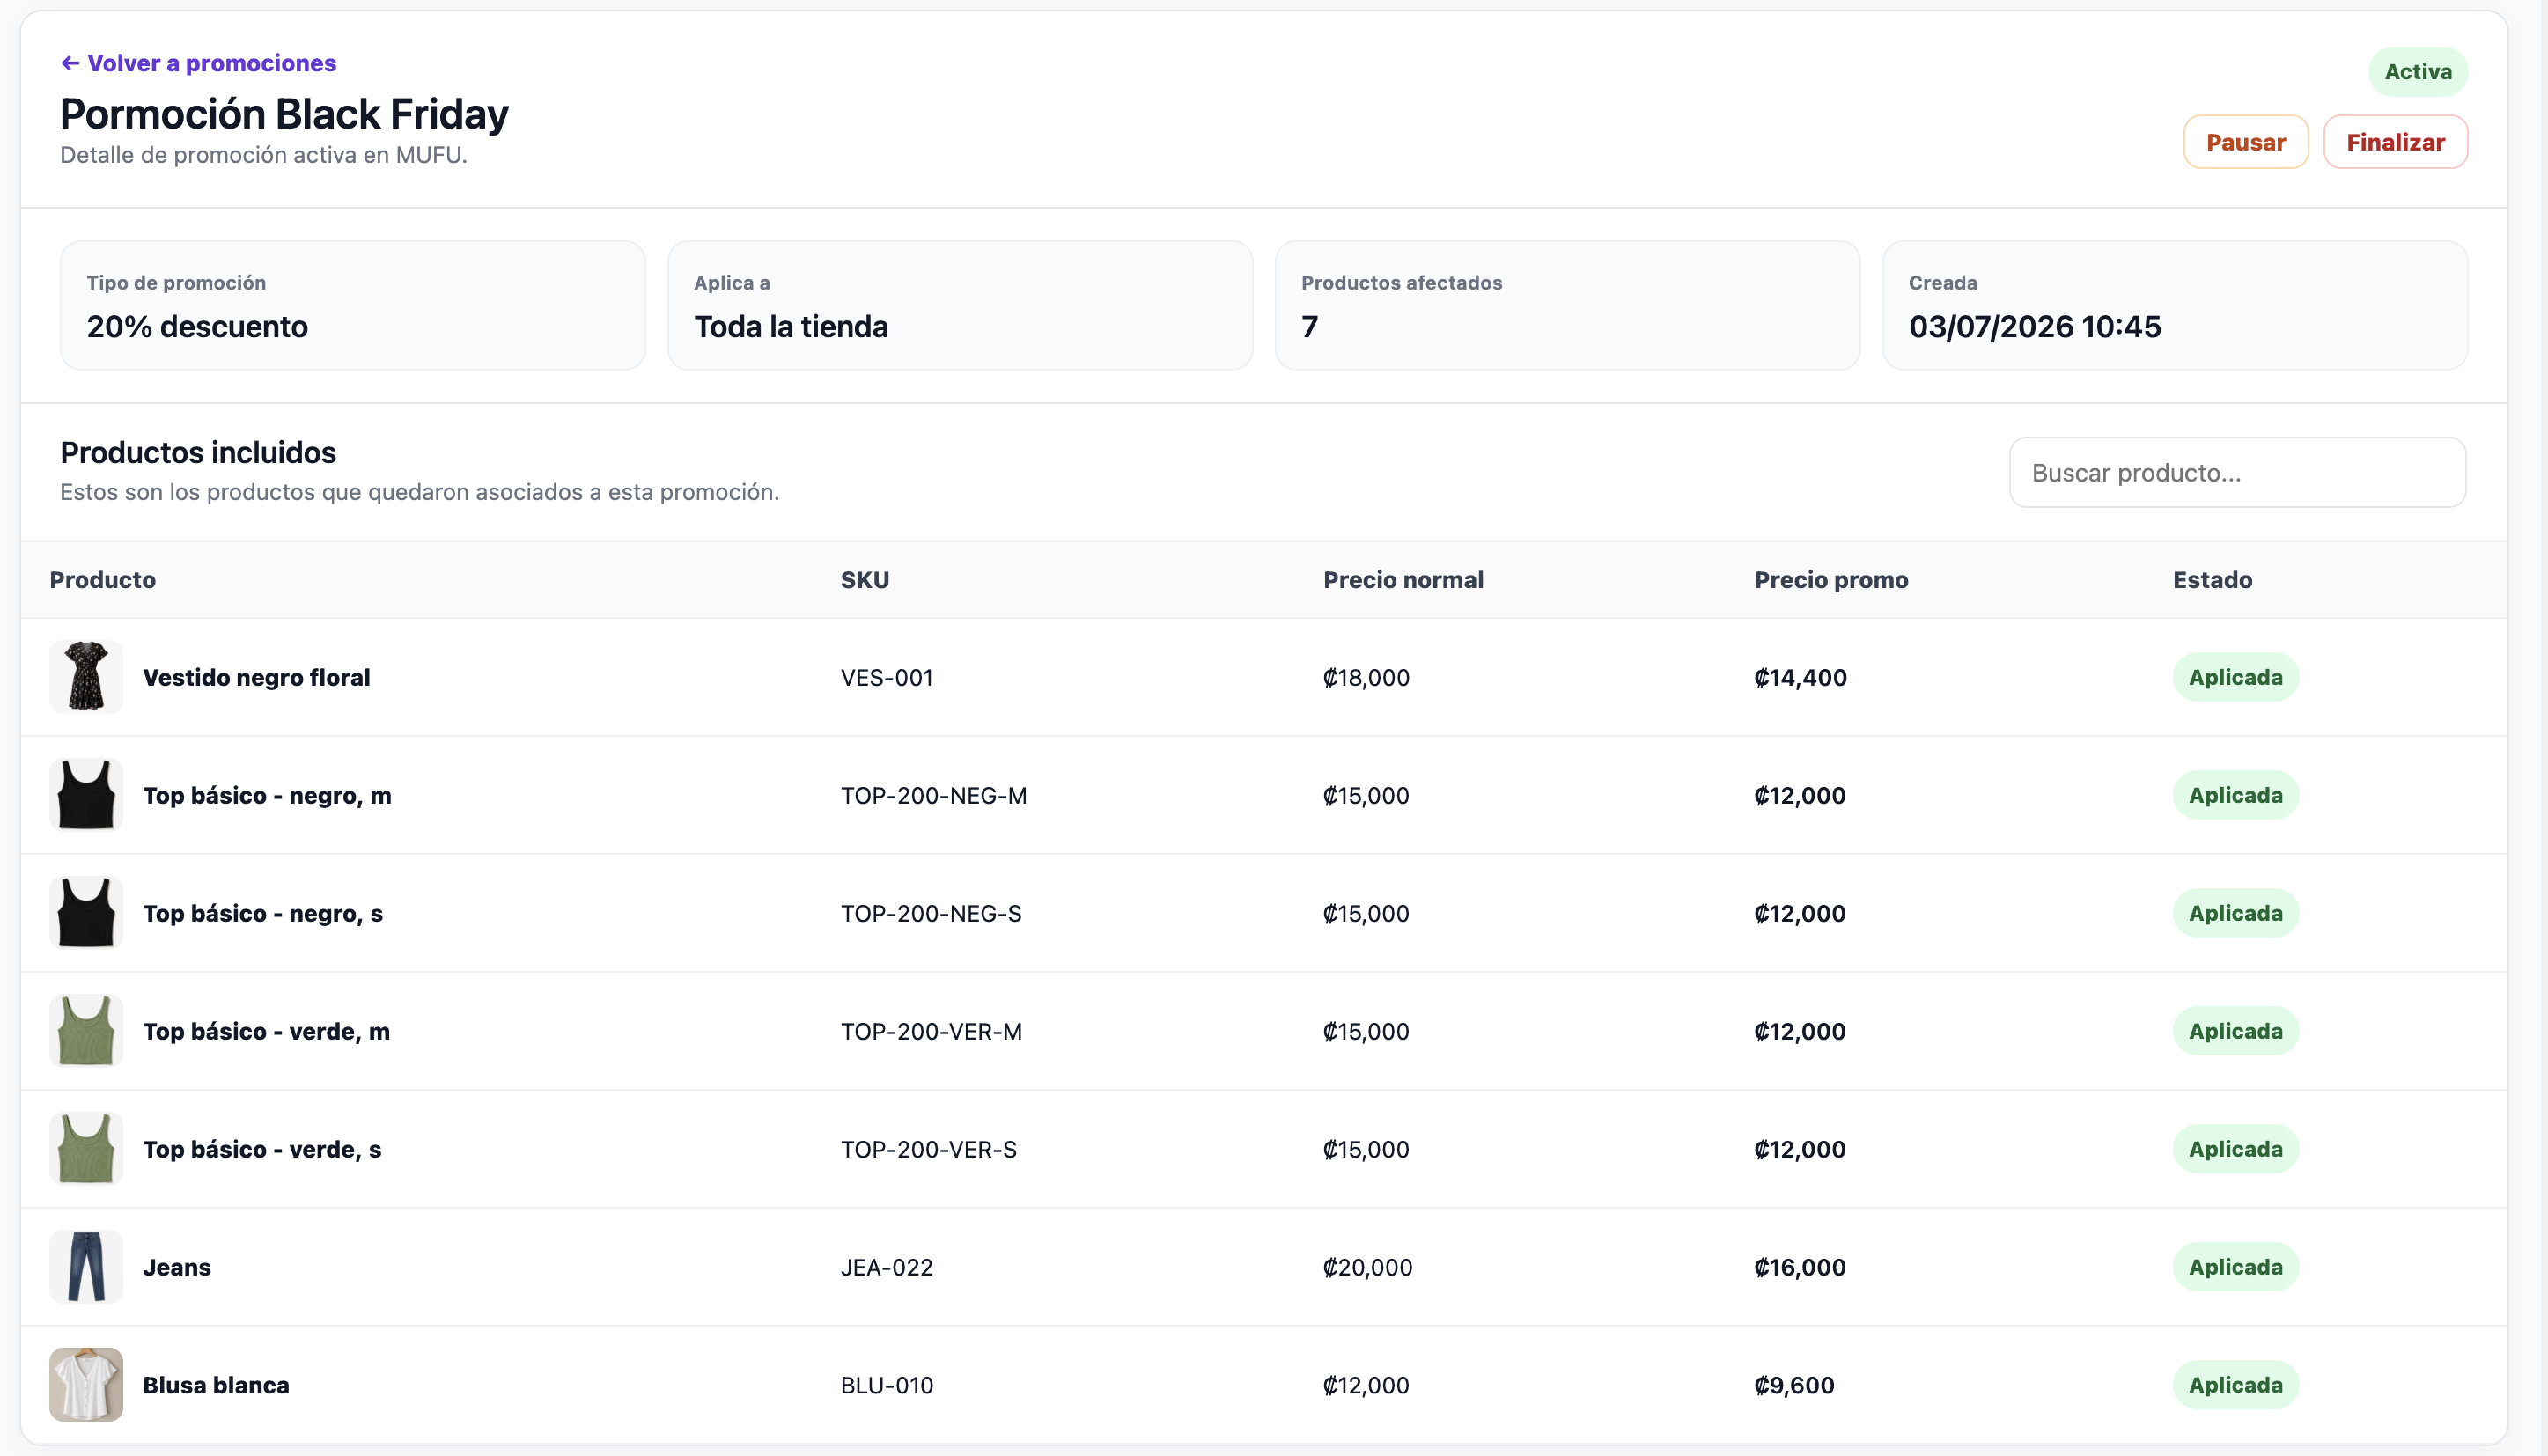This screenshot has height=1456, width=2548.
Task: Click the Precio promo column header
Action: click(x=1831, y=580)
